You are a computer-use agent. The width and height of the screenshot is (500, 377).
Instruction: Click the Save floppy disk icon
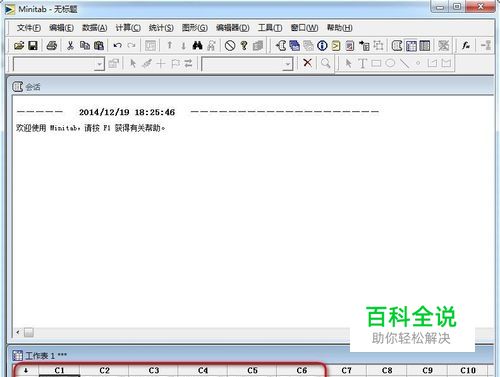(x=33, y=46)
